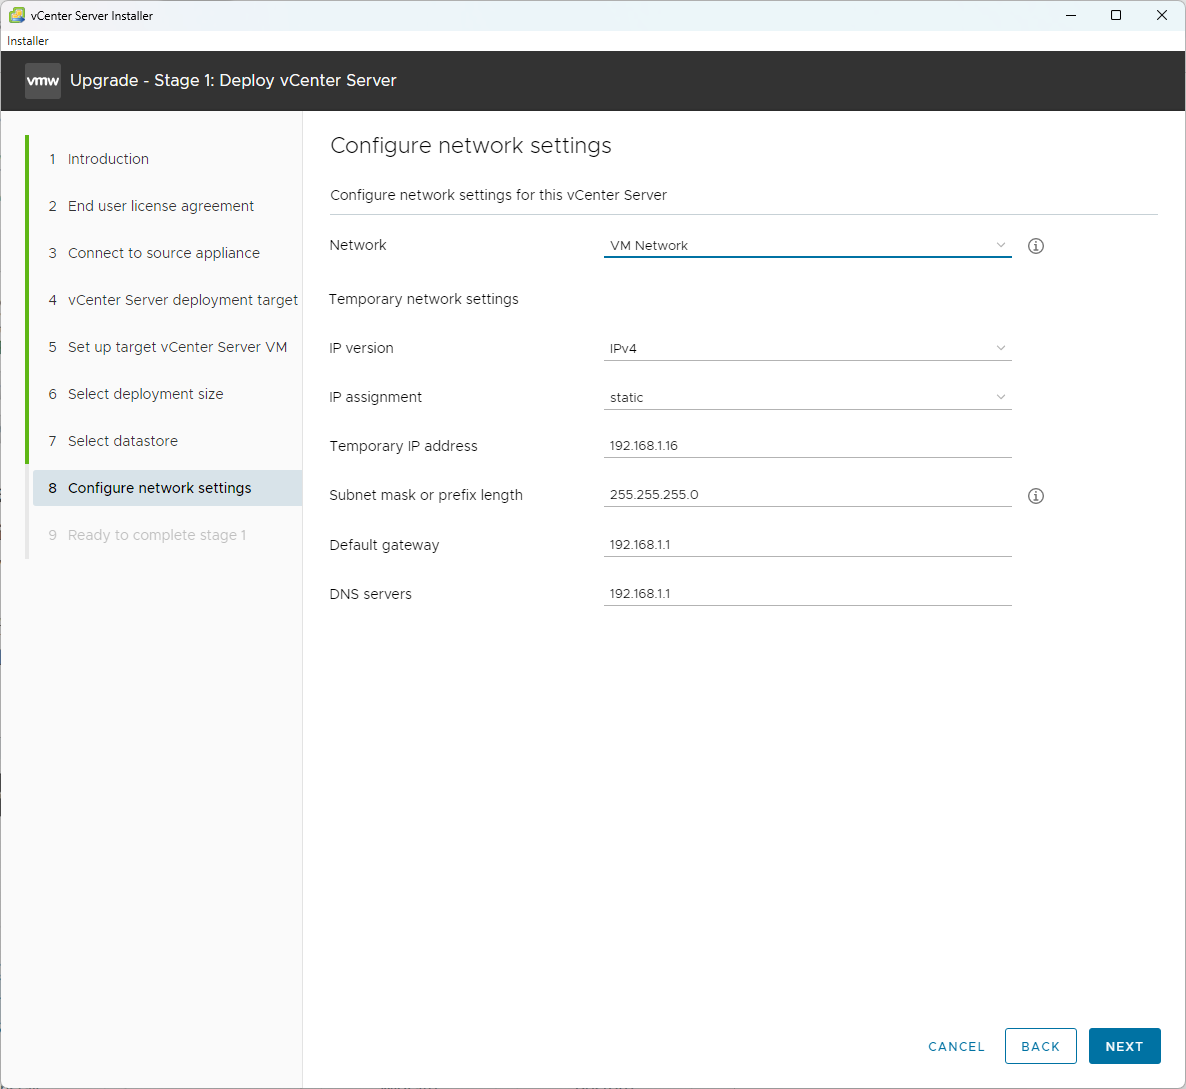Open the Installer menu
1186x1089 pixels.
point(27,40)
